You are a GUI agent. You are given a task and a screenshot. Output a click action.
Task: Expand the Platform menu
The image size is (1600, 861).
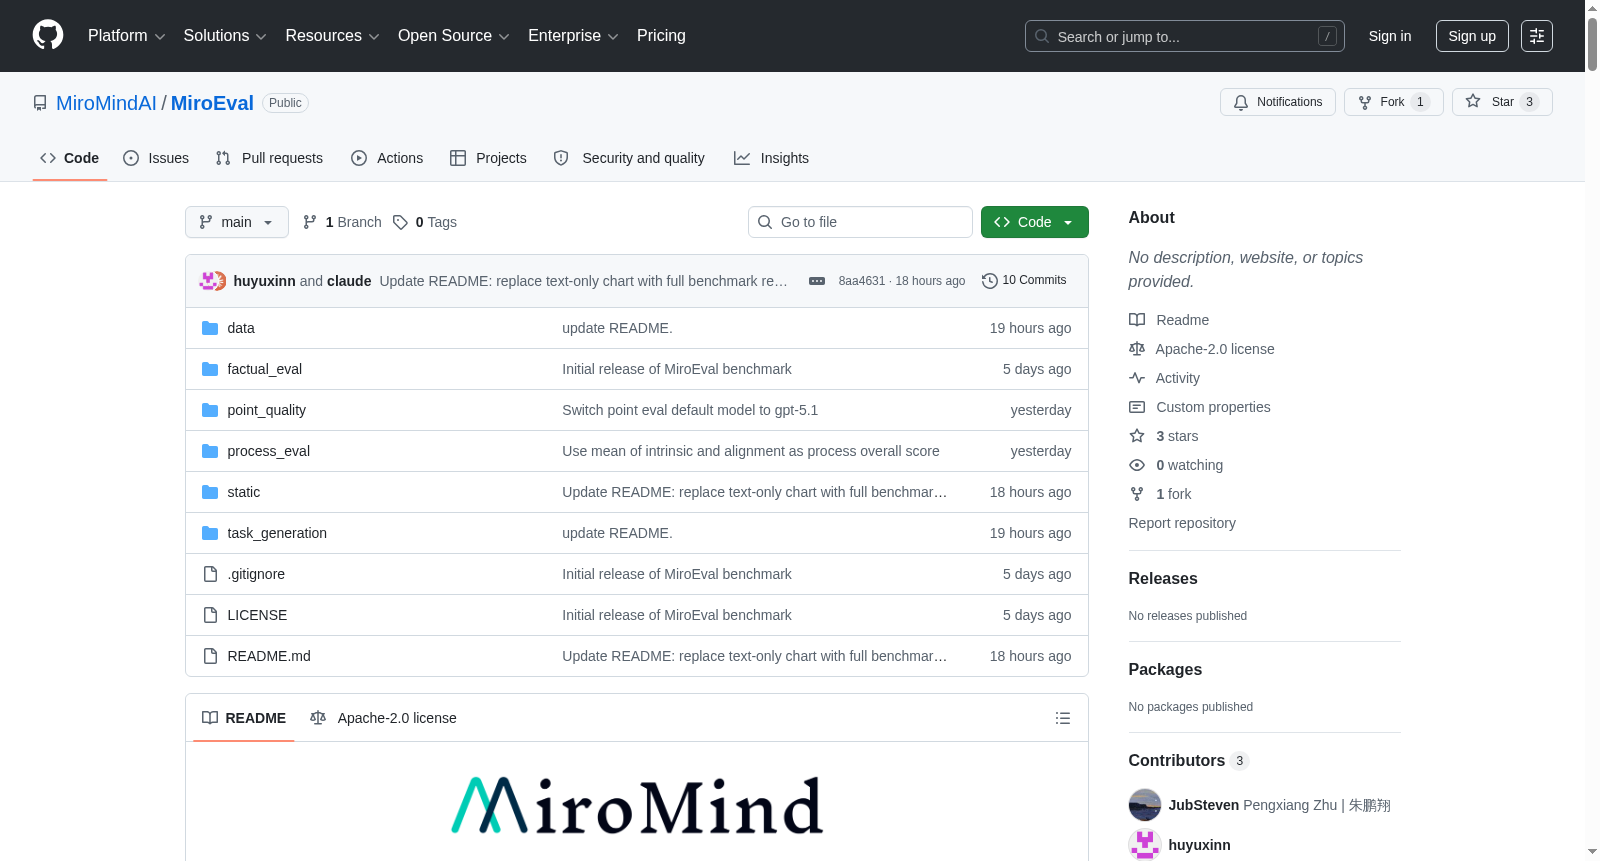click(126, 36)
